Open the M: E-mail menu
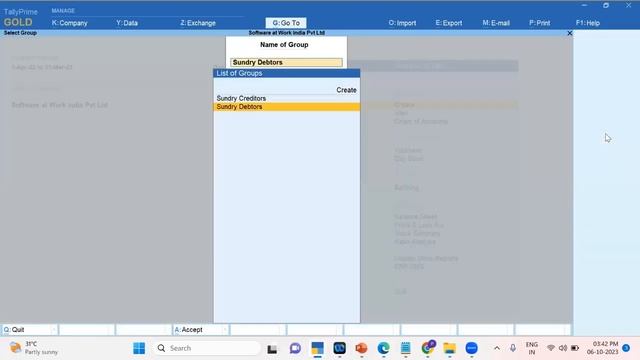Image resolution: width=640 pixels, height=360 pixels. [x=496, y=23]
